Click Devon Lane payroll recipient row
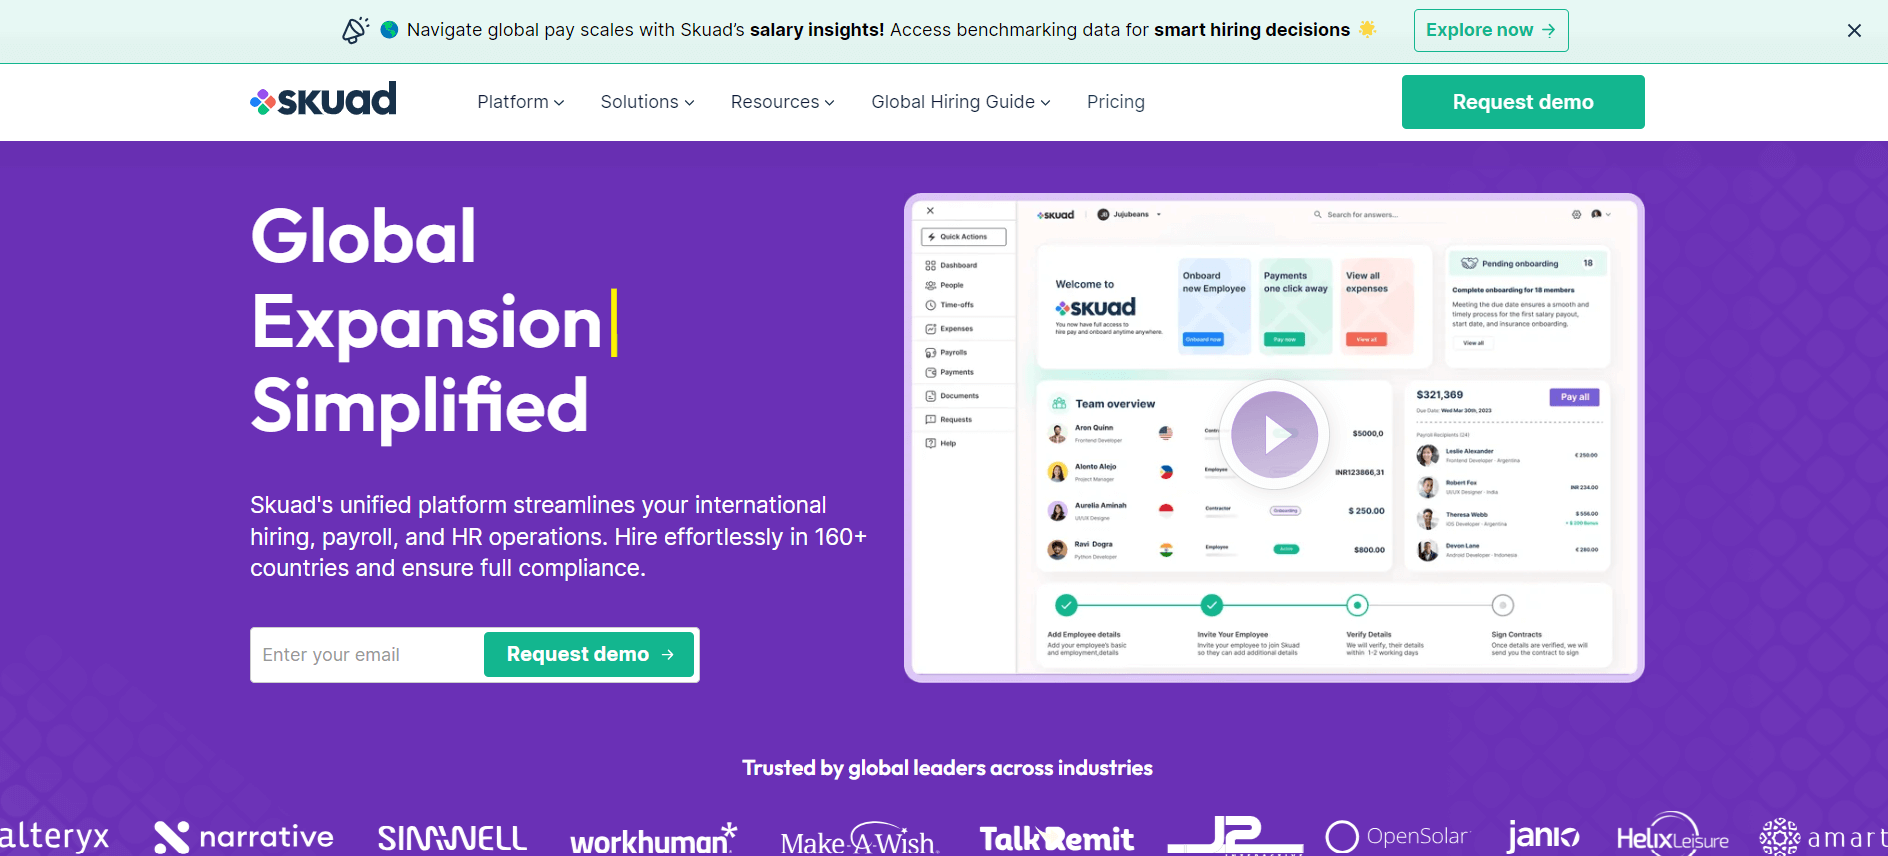This screenshot has width=1888, height=856. pos(1508,550)
